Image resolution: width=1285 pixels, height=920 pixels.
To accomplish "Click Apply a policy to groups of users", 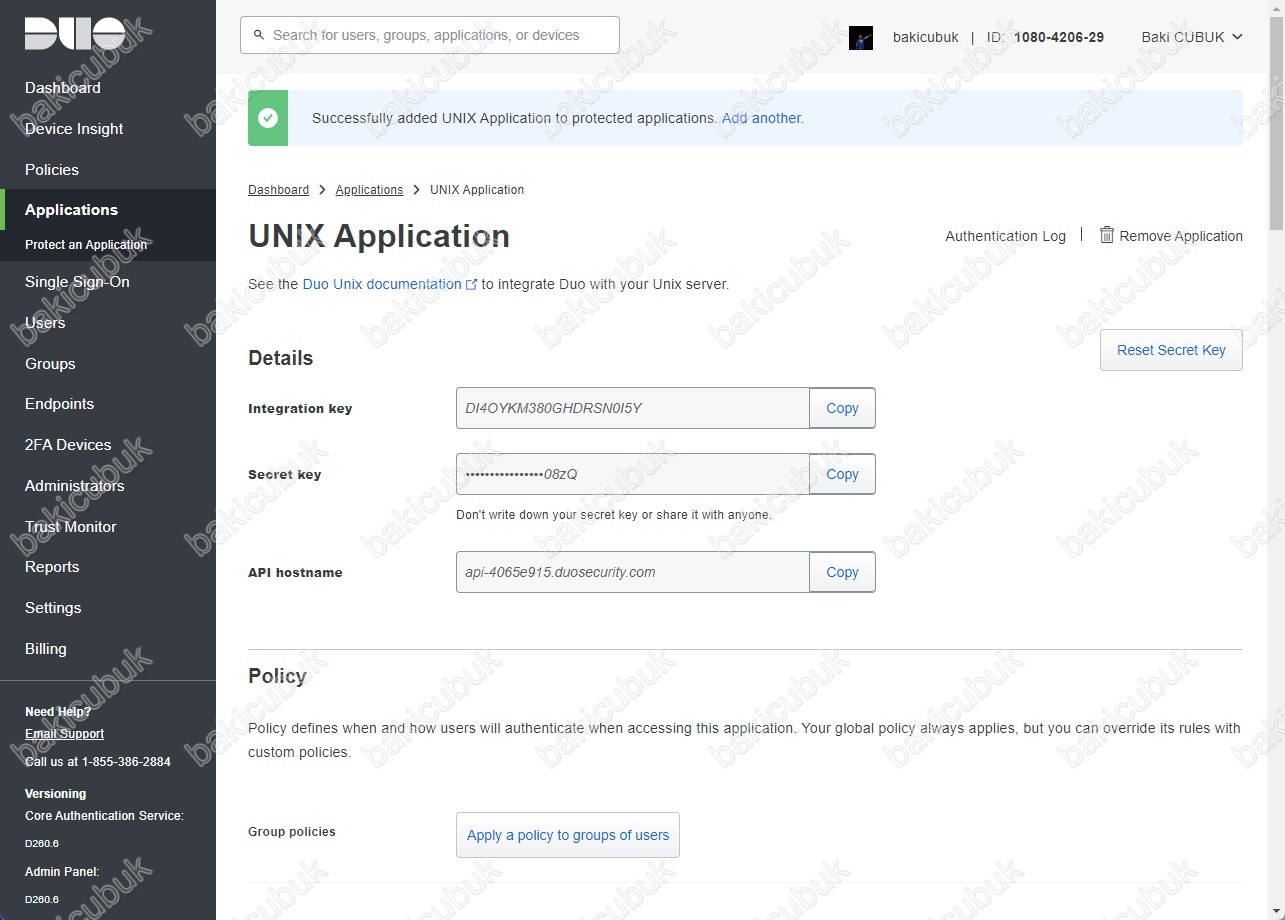I will (x=568, y=835).
